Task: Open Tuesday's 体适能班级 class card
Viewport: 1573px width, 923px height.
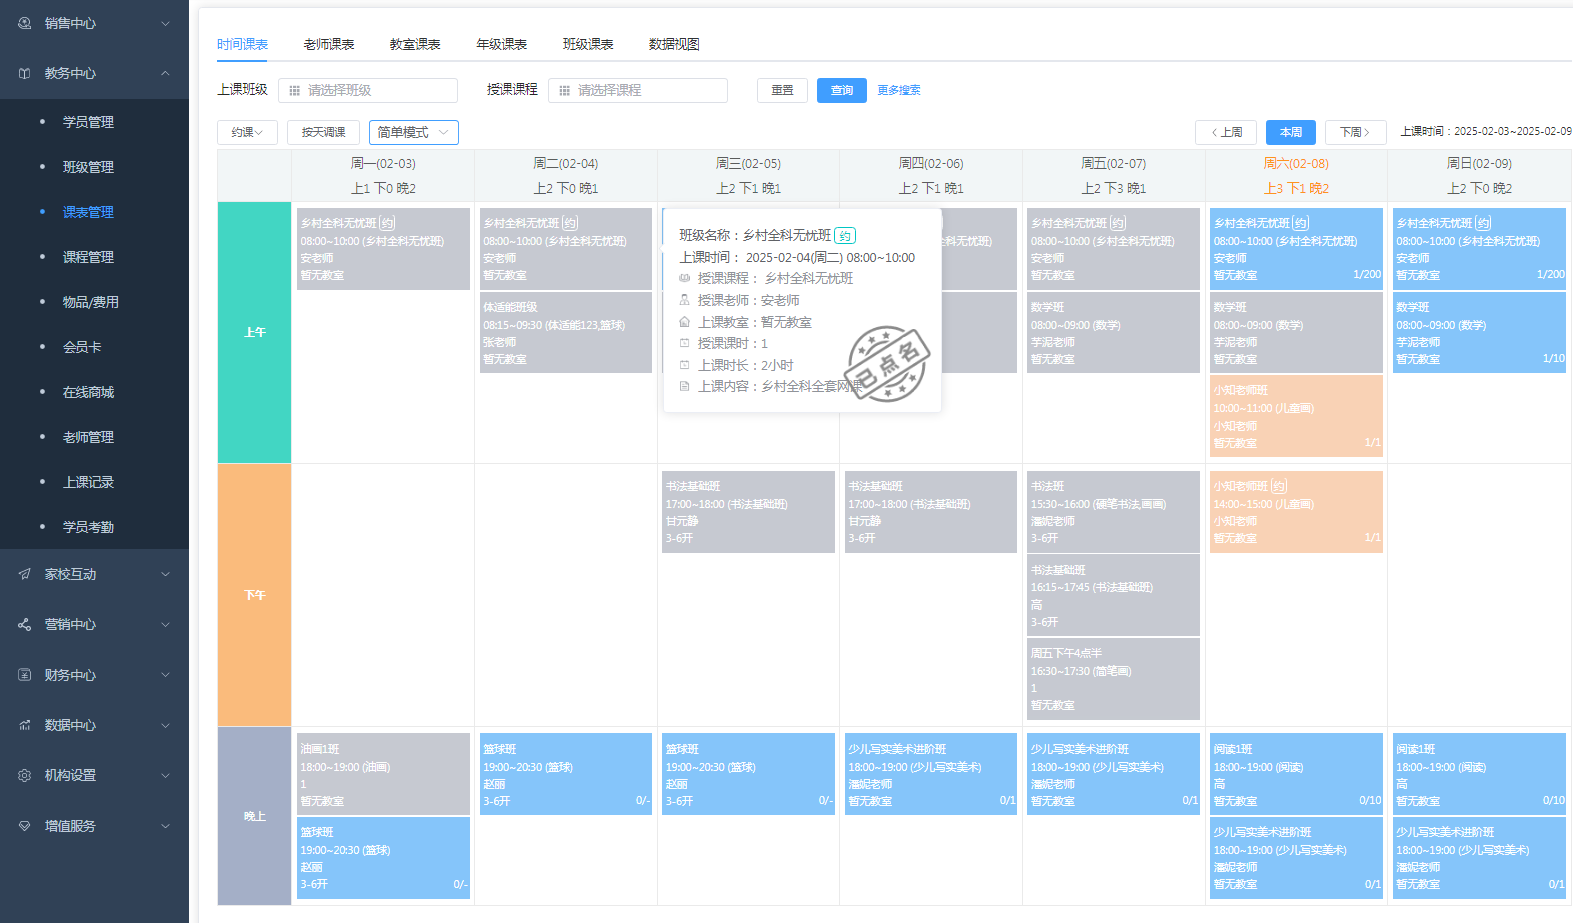Action: [565, 332]
